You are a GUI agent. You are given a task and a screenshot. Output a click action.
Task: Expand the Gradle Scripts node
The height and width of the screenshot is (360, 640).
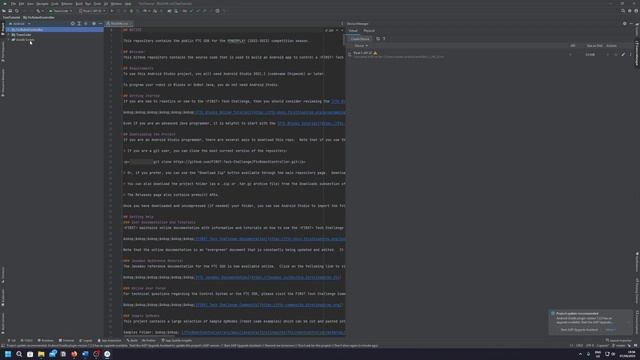point(9,40)
